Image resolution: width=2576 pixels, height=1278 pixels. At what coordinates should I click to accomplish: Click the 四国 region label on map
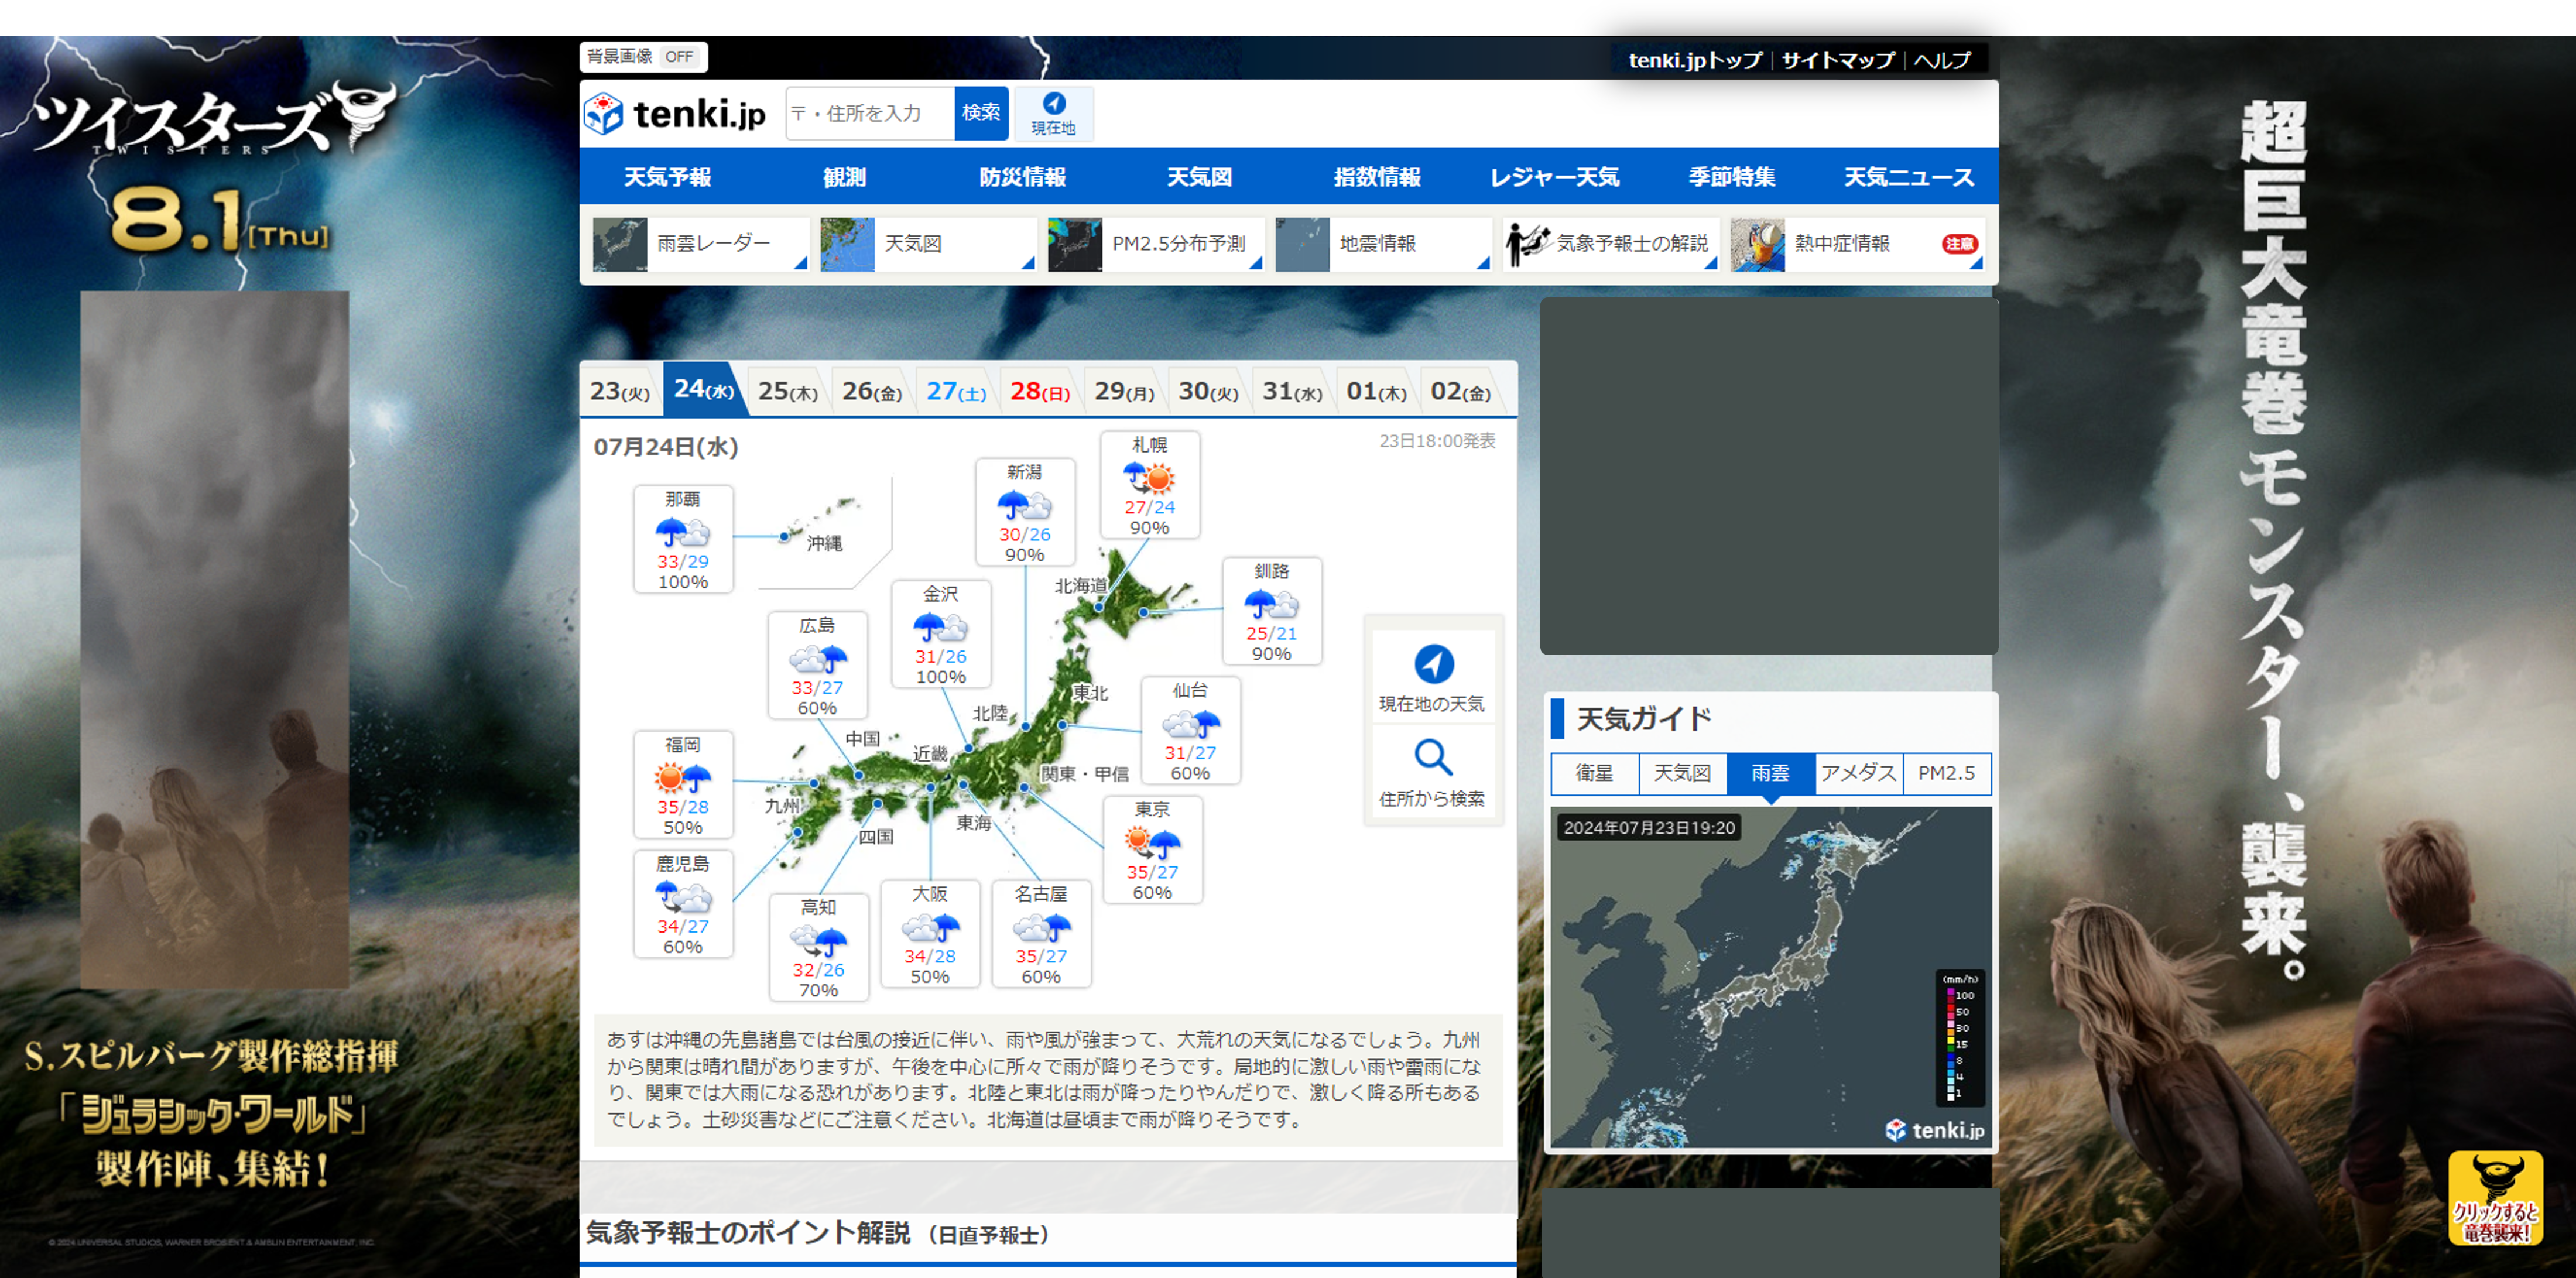[x=876, y=836]
